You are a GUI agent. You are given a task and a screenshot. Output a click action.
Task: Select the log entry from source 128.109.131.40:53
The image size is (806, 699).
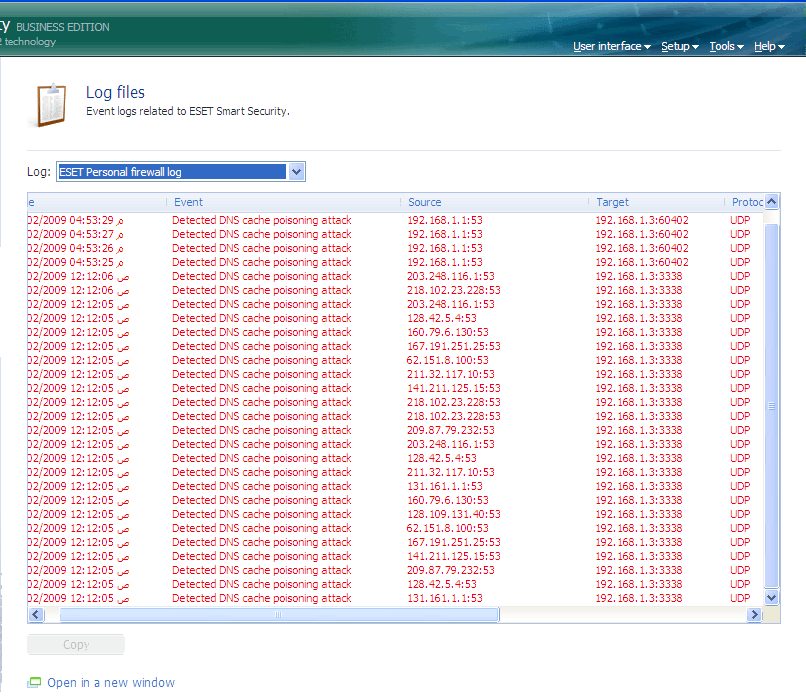[453, 514]
